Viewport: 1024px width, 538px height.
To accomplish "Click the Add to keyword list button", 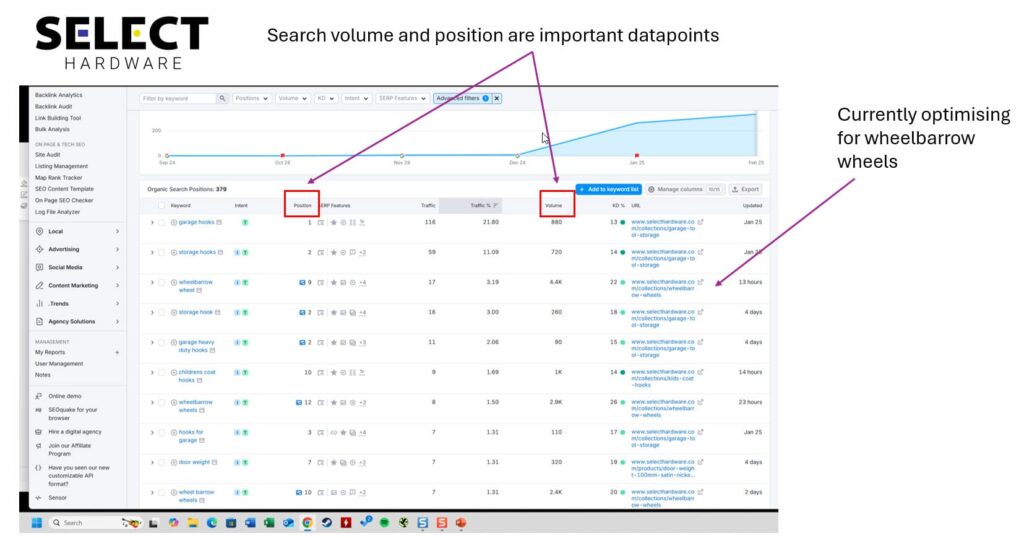I will 608,189.
